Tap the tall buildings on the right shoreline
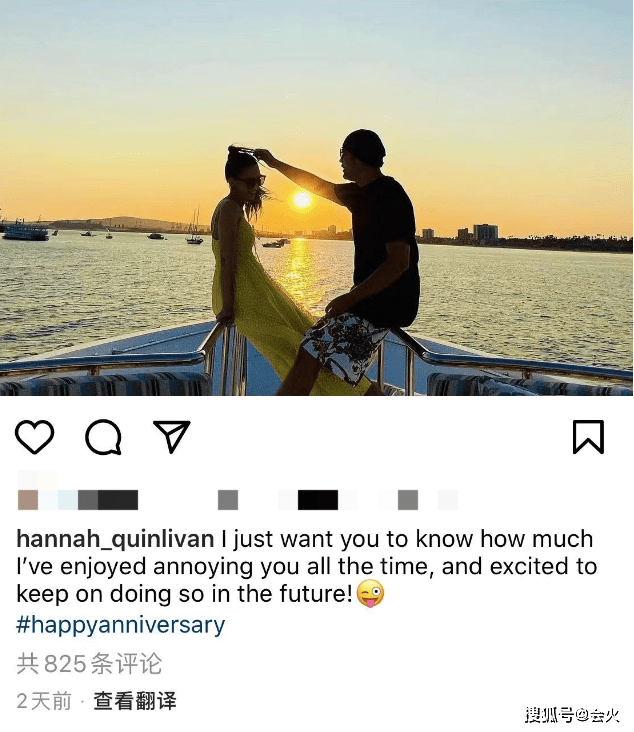Image resolution: width=634 pixels, height=732 pixels. pyautogui.click(x=486, y=232)
